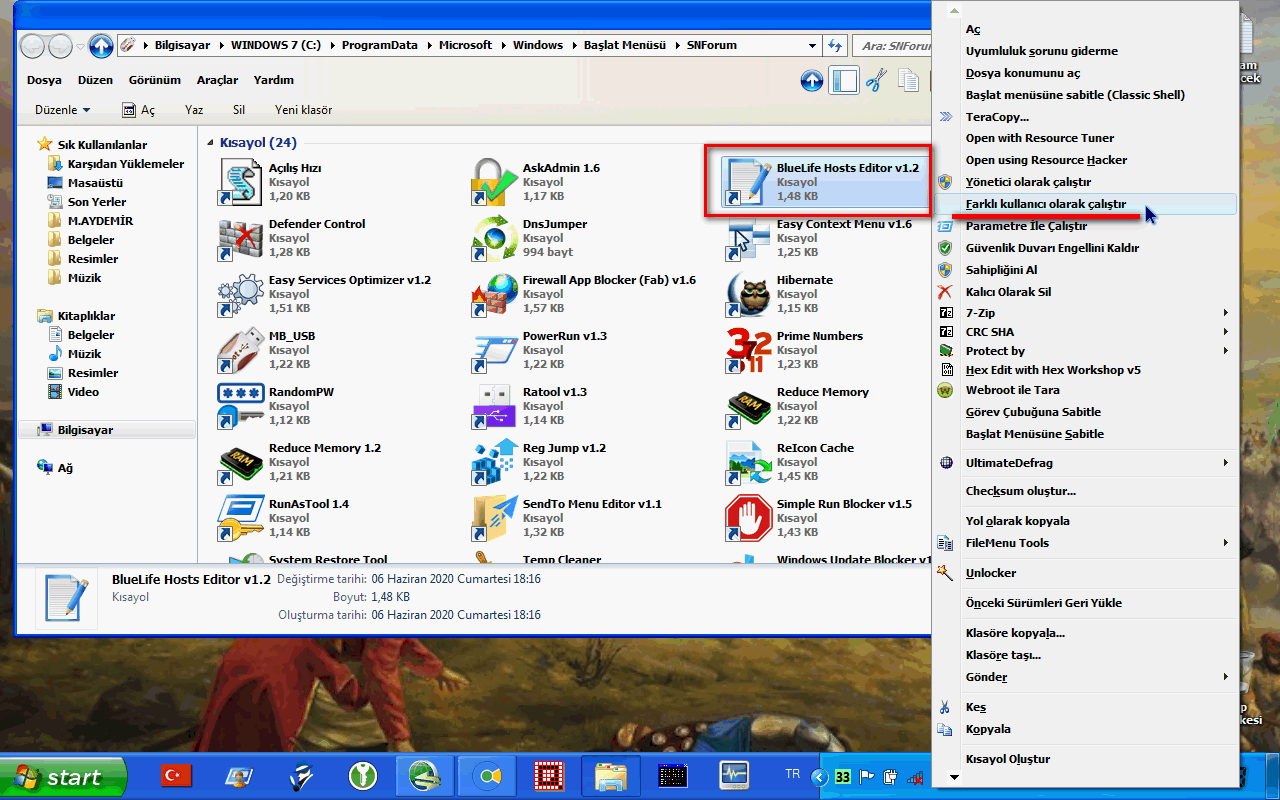This screenshot has height=800, width=1280.
Task: Open the system monitor taskbar icon
Action: click(735, 774)
